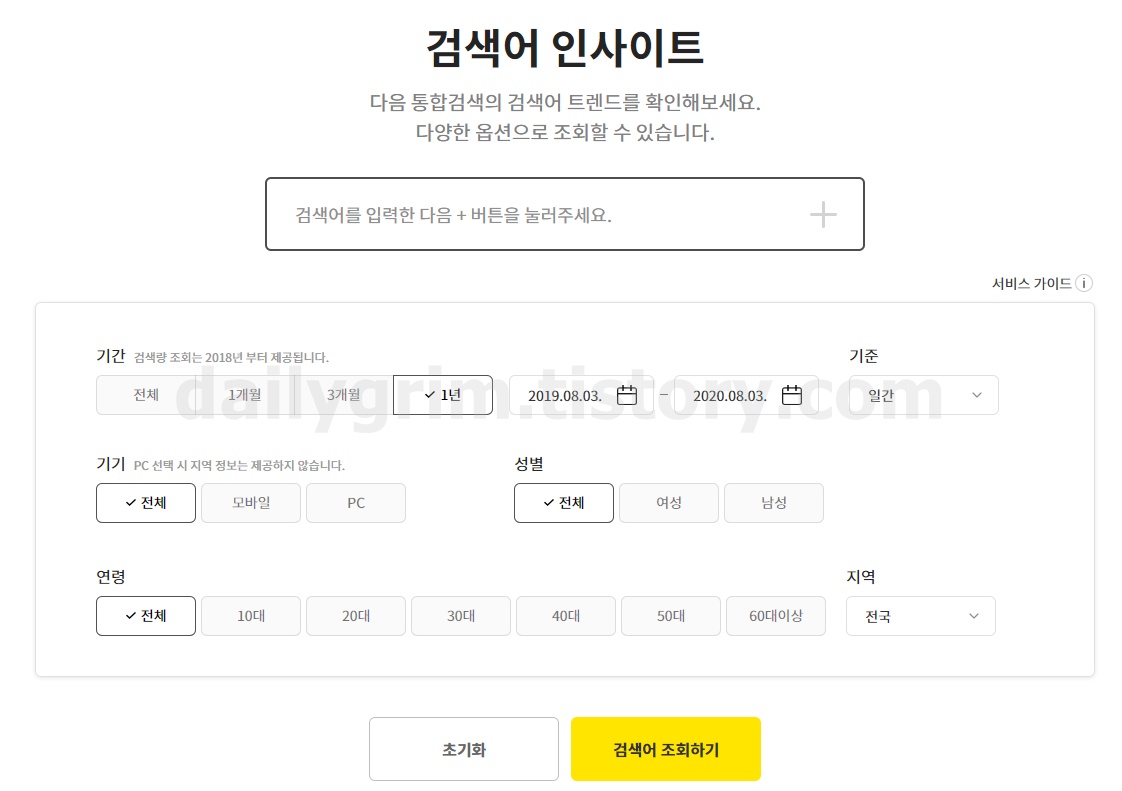Choose PC device filter
Image resolution: width=1122 pixels, height=791 pixels.
[x=356, y=503]
